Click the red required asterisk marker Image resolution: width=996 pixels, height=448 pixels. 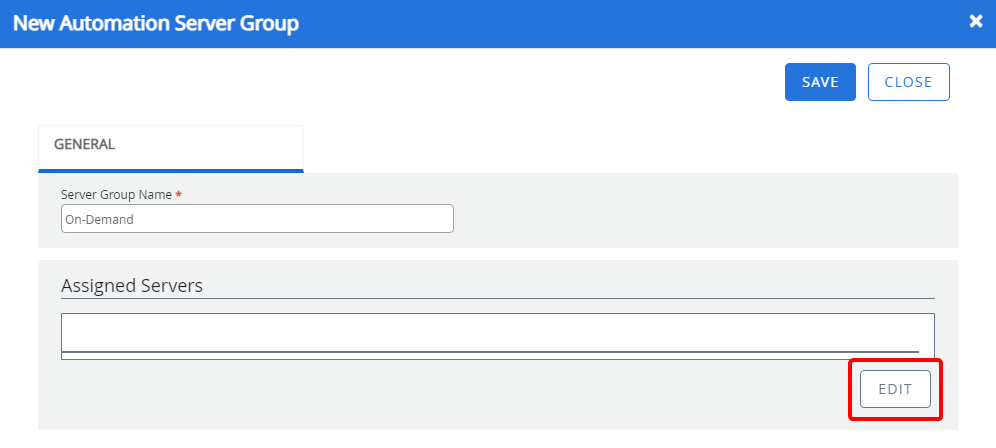(x=179, y=194)
